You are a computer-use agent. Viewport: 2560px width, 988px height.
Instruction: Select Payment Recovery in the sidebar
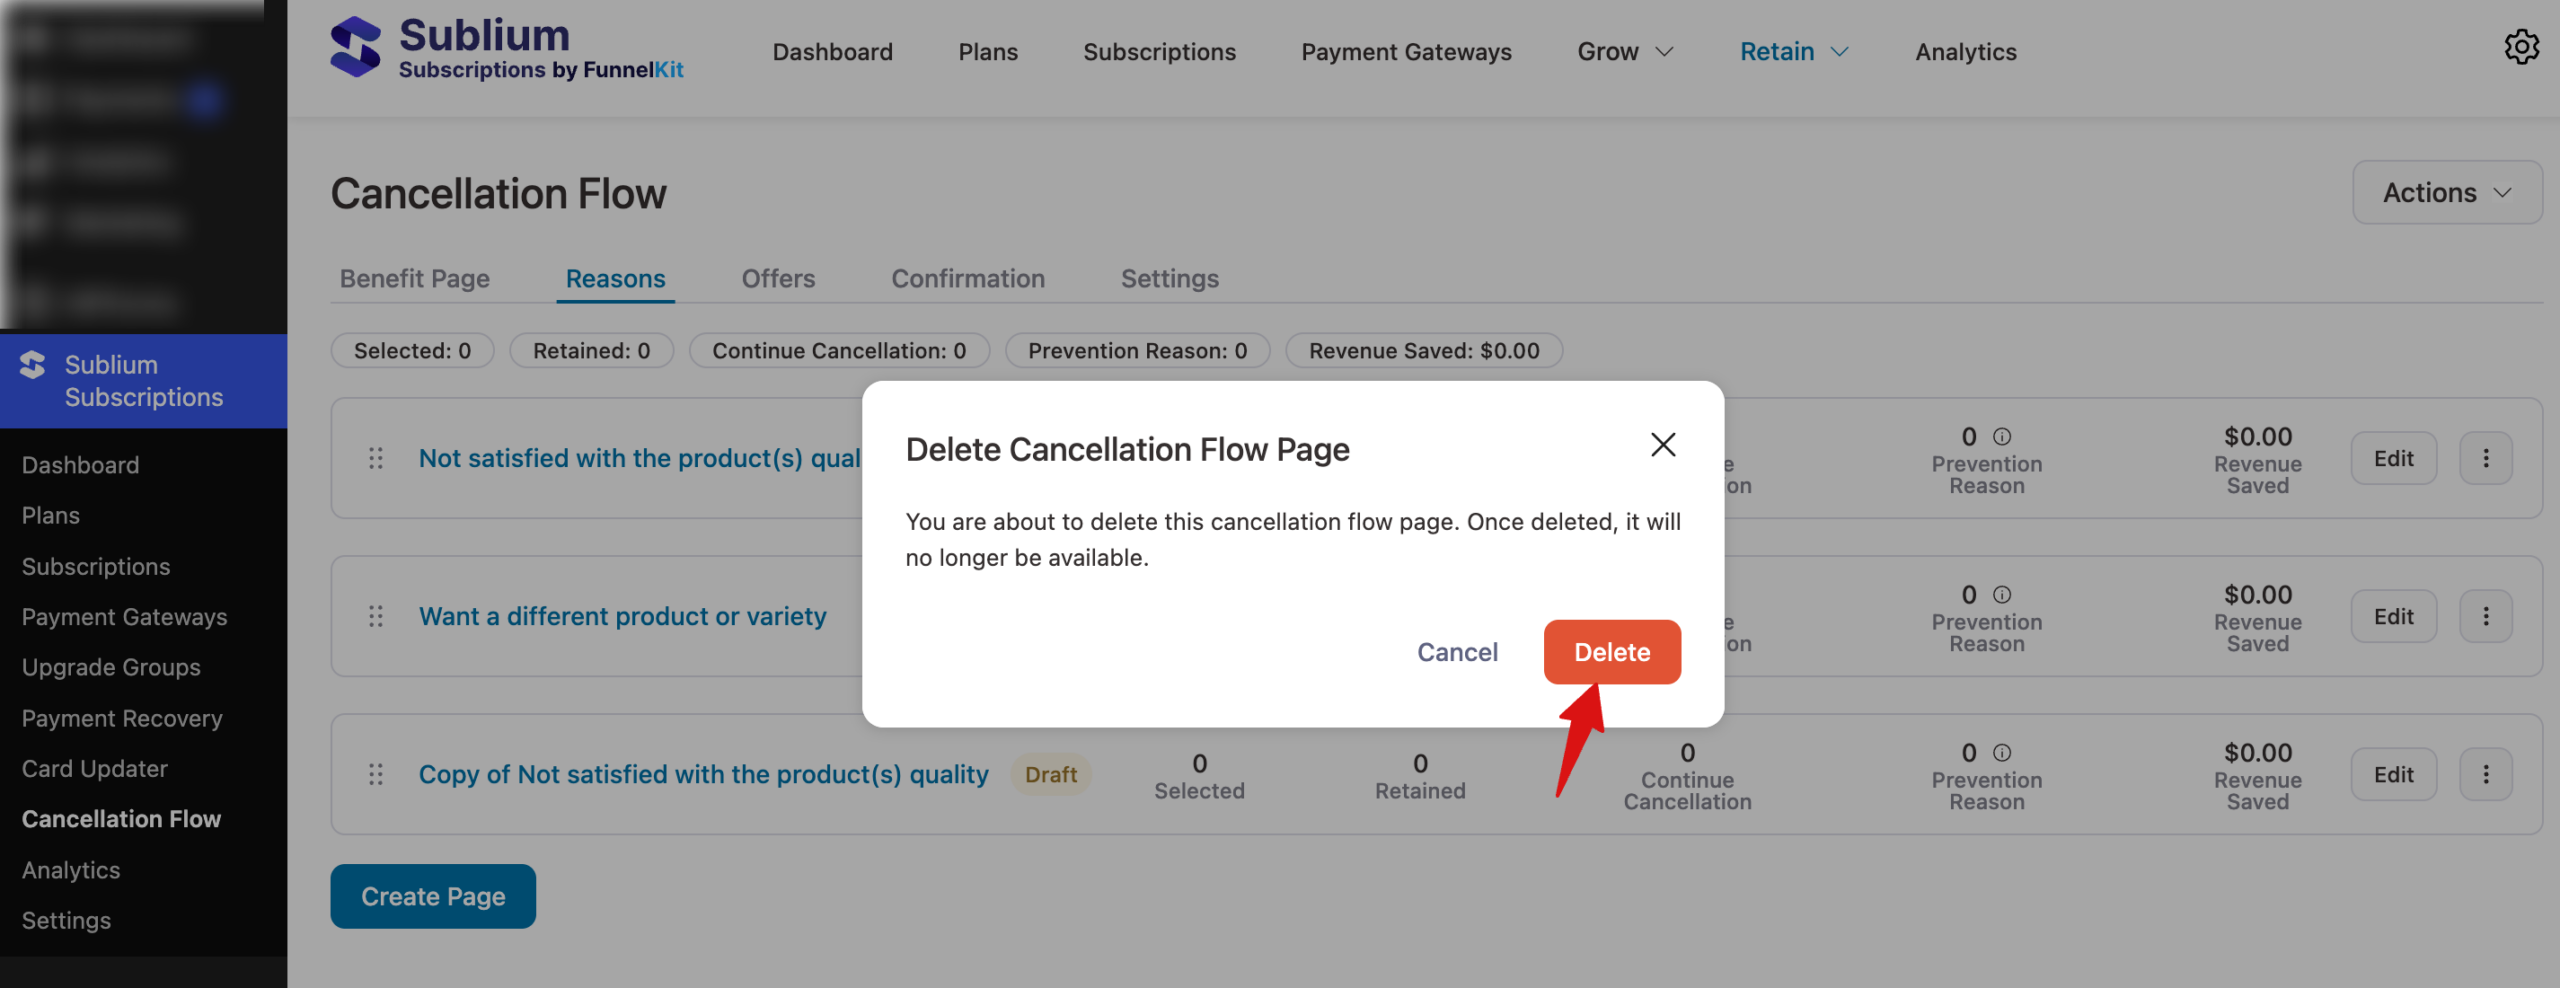point(122,718)
